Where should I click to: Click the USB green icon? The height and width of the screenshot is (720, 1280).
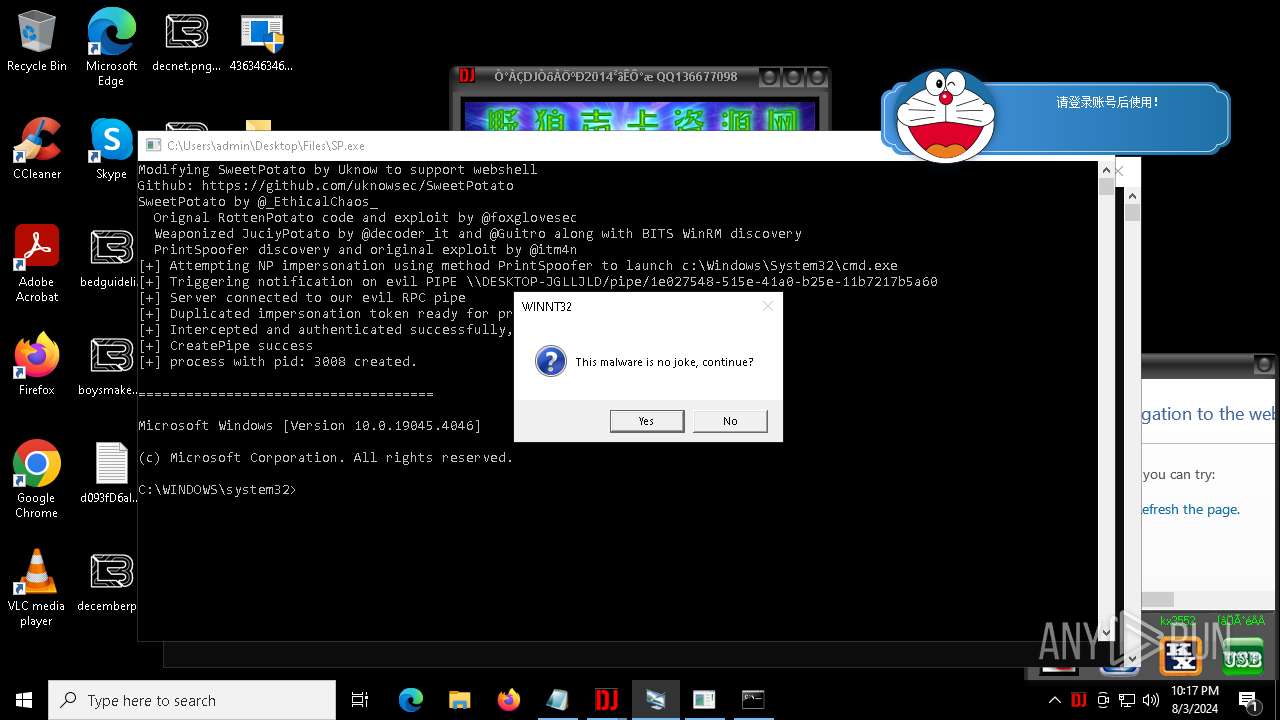pyautogui.click(x=1242, y=655)
